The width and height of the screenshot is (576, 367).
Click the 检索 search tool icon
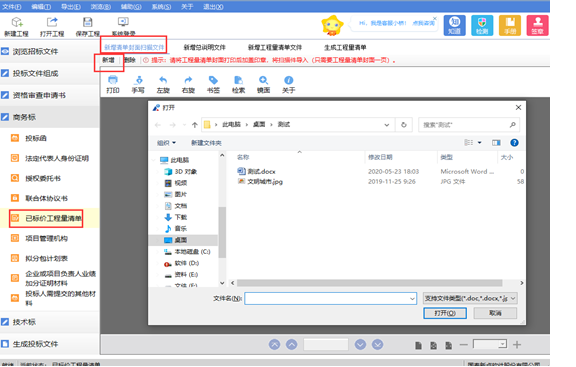tap(238, 80)
